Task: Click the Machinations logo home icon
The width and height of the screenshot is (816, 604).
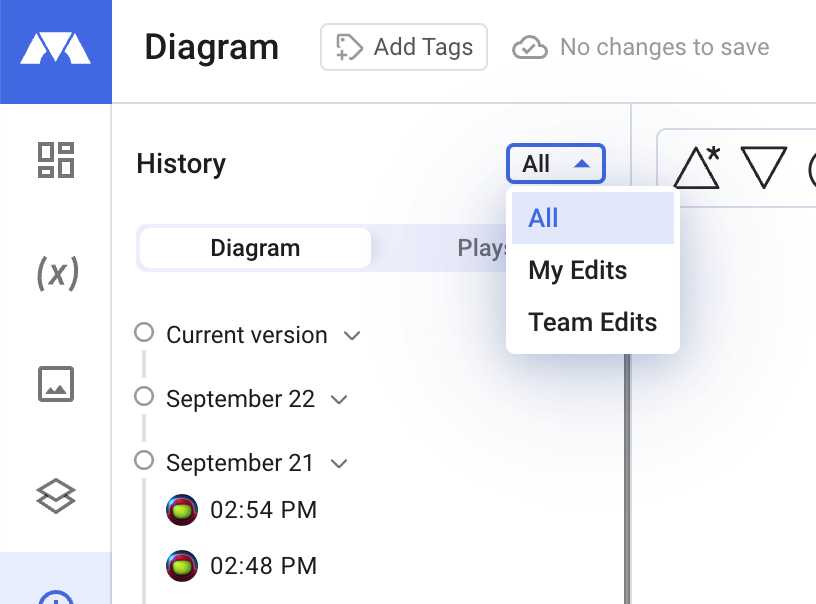Action: click(x=56, y=48)
